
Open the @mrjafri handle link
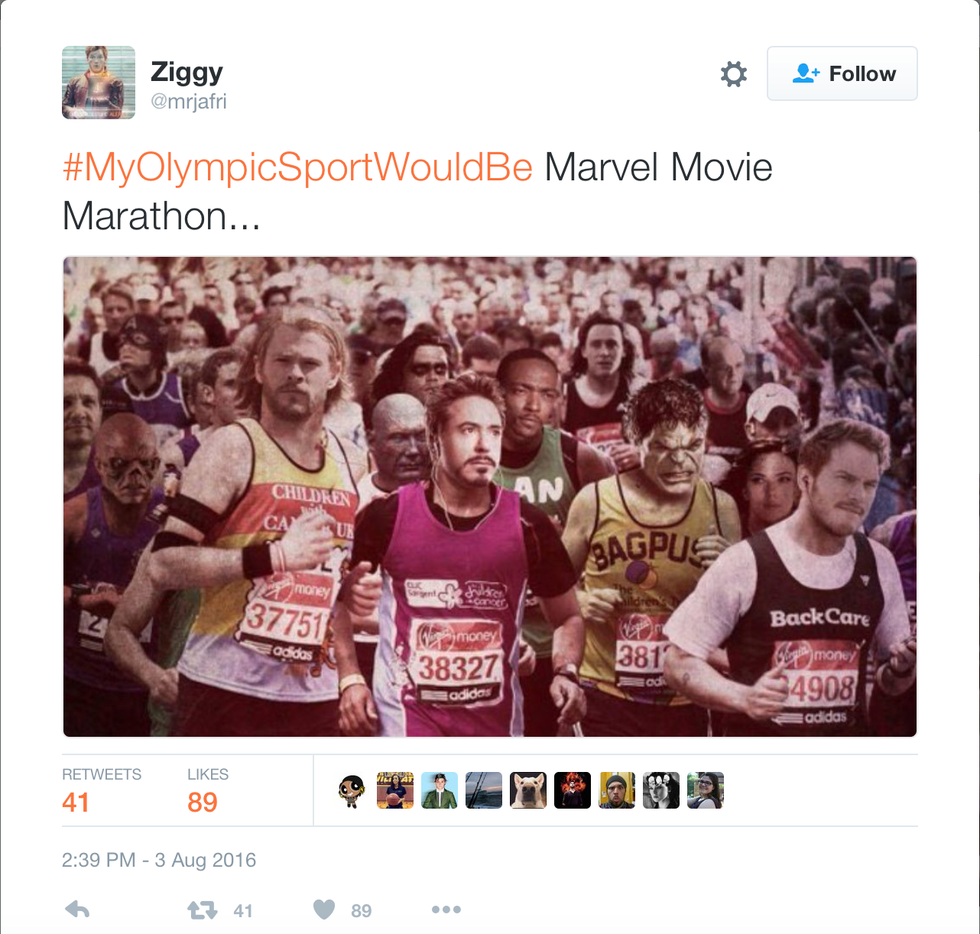[x=188, y=101]
